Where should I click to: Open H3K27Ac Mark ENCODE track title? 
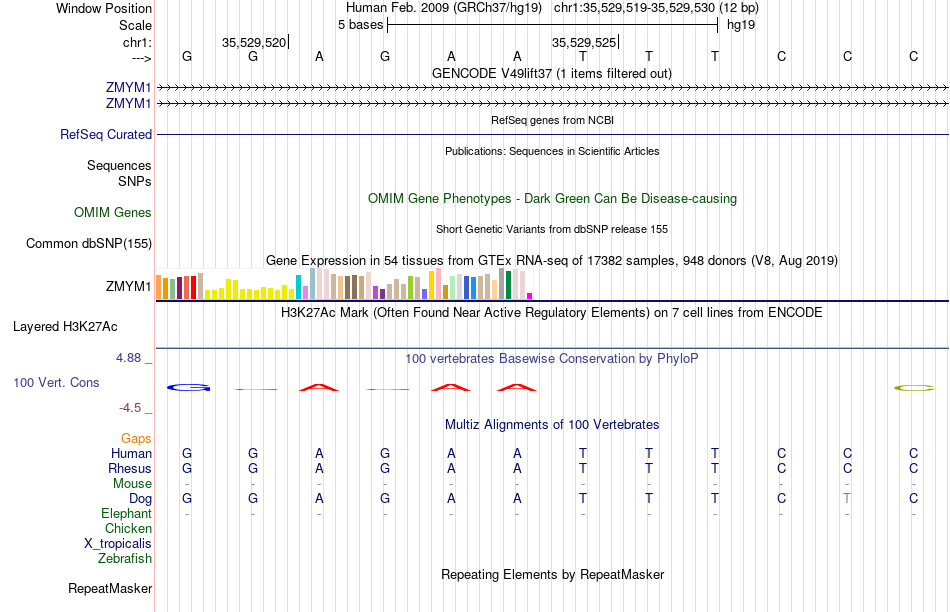click(x=552, y=313)
